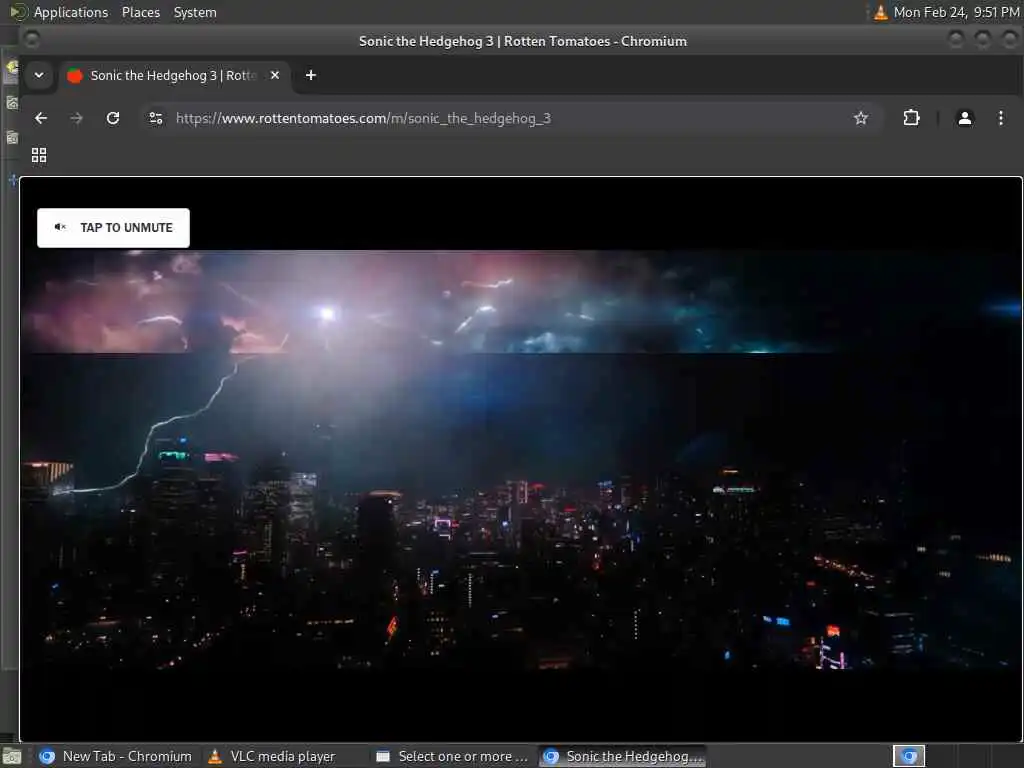Open a new tab with plus button
The width and height of the screenshot is (1024, 768).
(311, 75)
